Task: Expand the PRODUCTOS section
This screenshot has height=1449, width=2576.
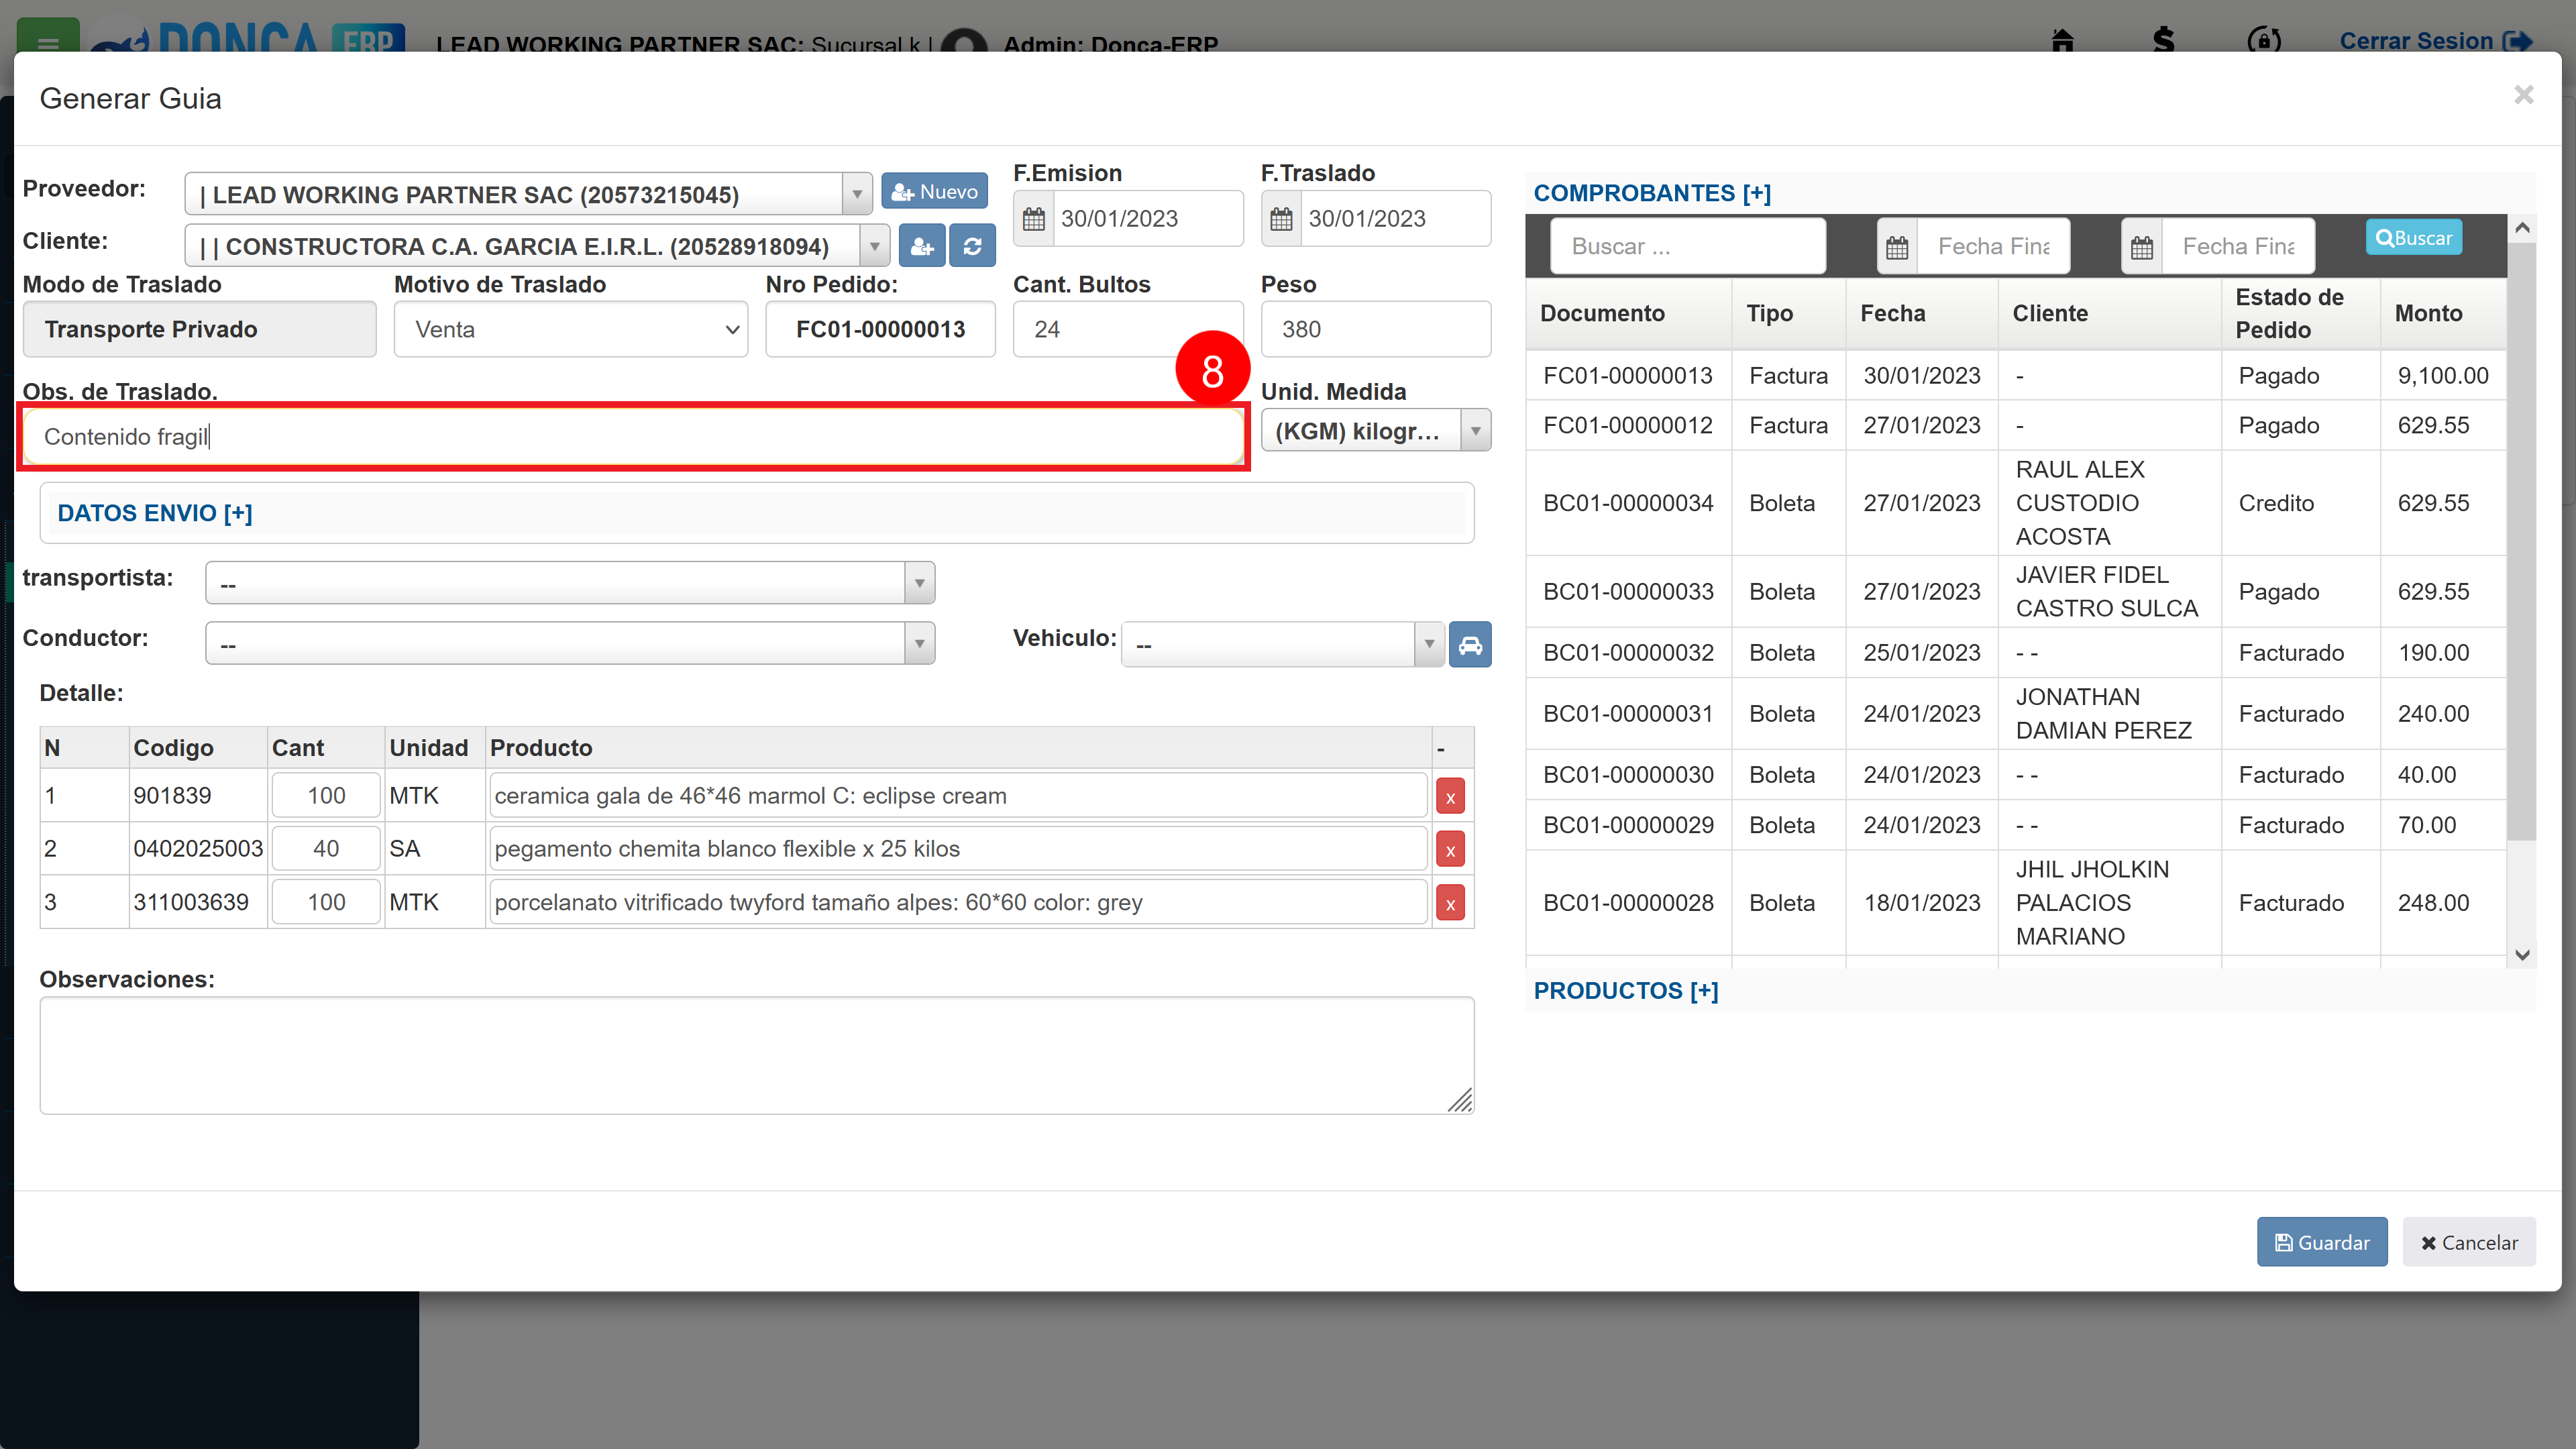Action: (1626, 991)
